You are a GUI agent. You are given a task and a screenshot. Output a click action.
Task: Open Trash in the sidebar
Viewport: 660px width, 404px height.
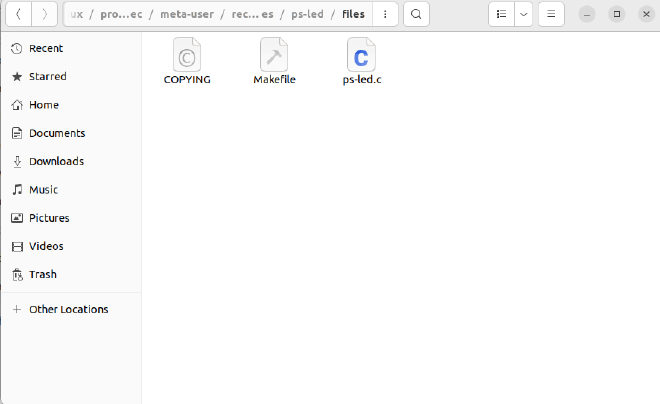tap(42, 274)
